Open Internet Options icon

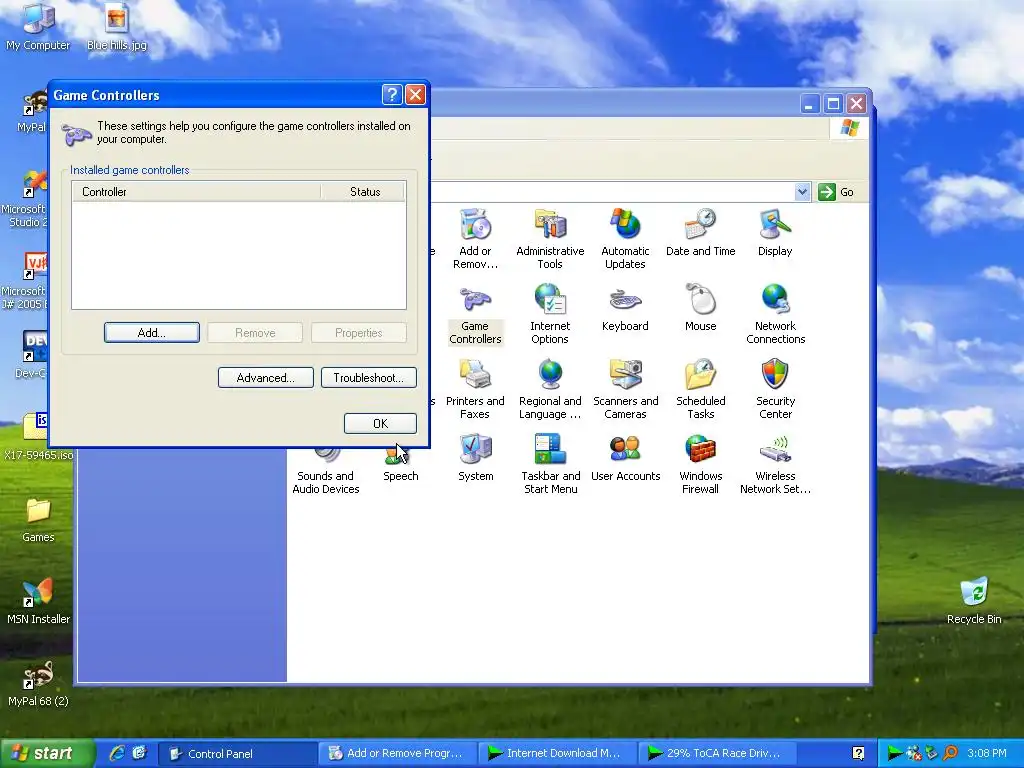[x=550, y=313]
